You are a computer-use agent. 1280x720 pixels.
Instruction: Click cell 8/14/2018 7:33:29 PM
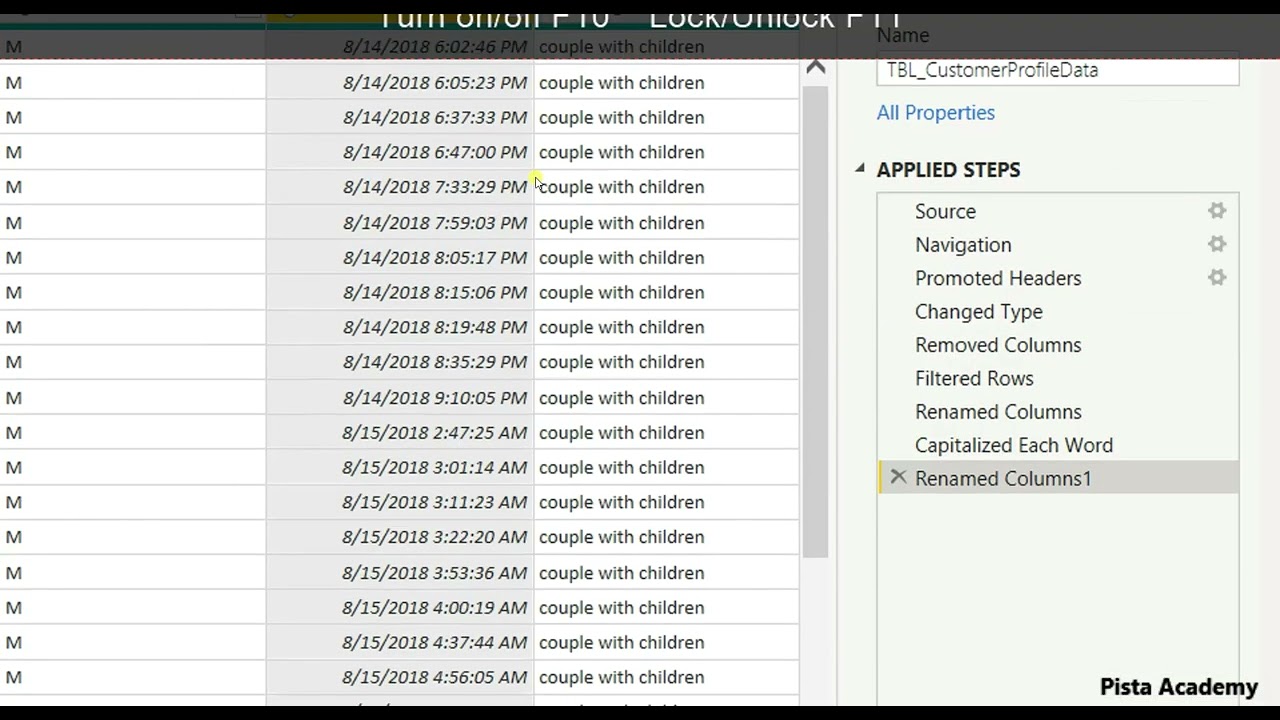pyautogui.click(x=400, y=187)
